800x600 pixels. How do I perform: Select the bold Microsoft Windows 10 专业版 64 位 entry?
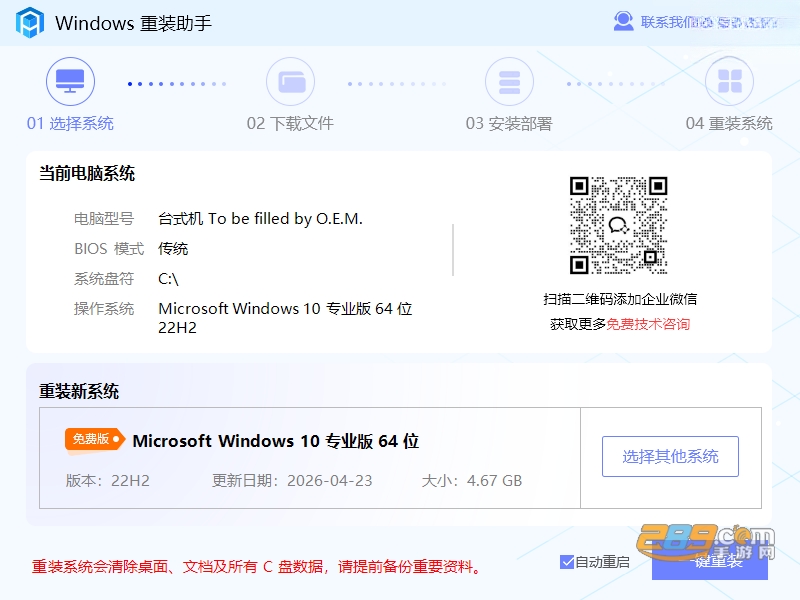tap(276, 441)
